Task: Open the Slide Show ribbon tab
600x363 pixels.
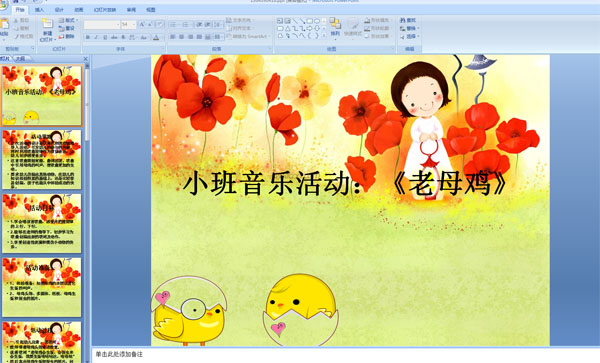Action: (x=105, y=10)
